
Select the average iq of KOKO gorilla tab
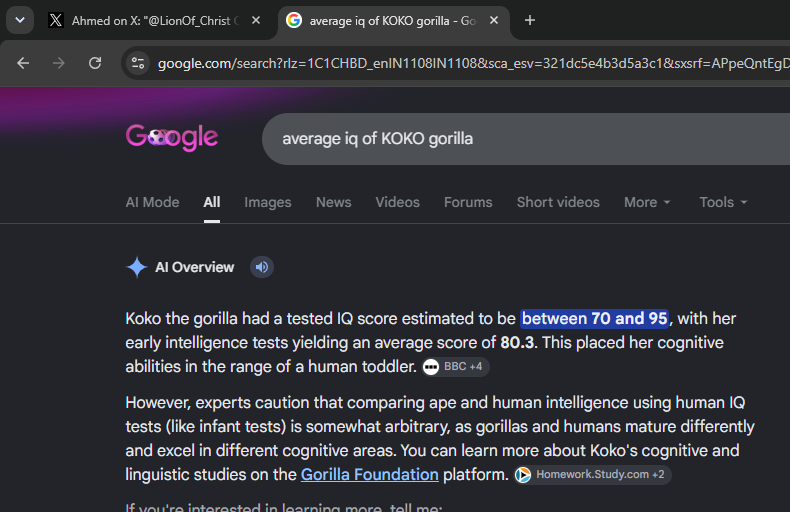pos(393,21)
